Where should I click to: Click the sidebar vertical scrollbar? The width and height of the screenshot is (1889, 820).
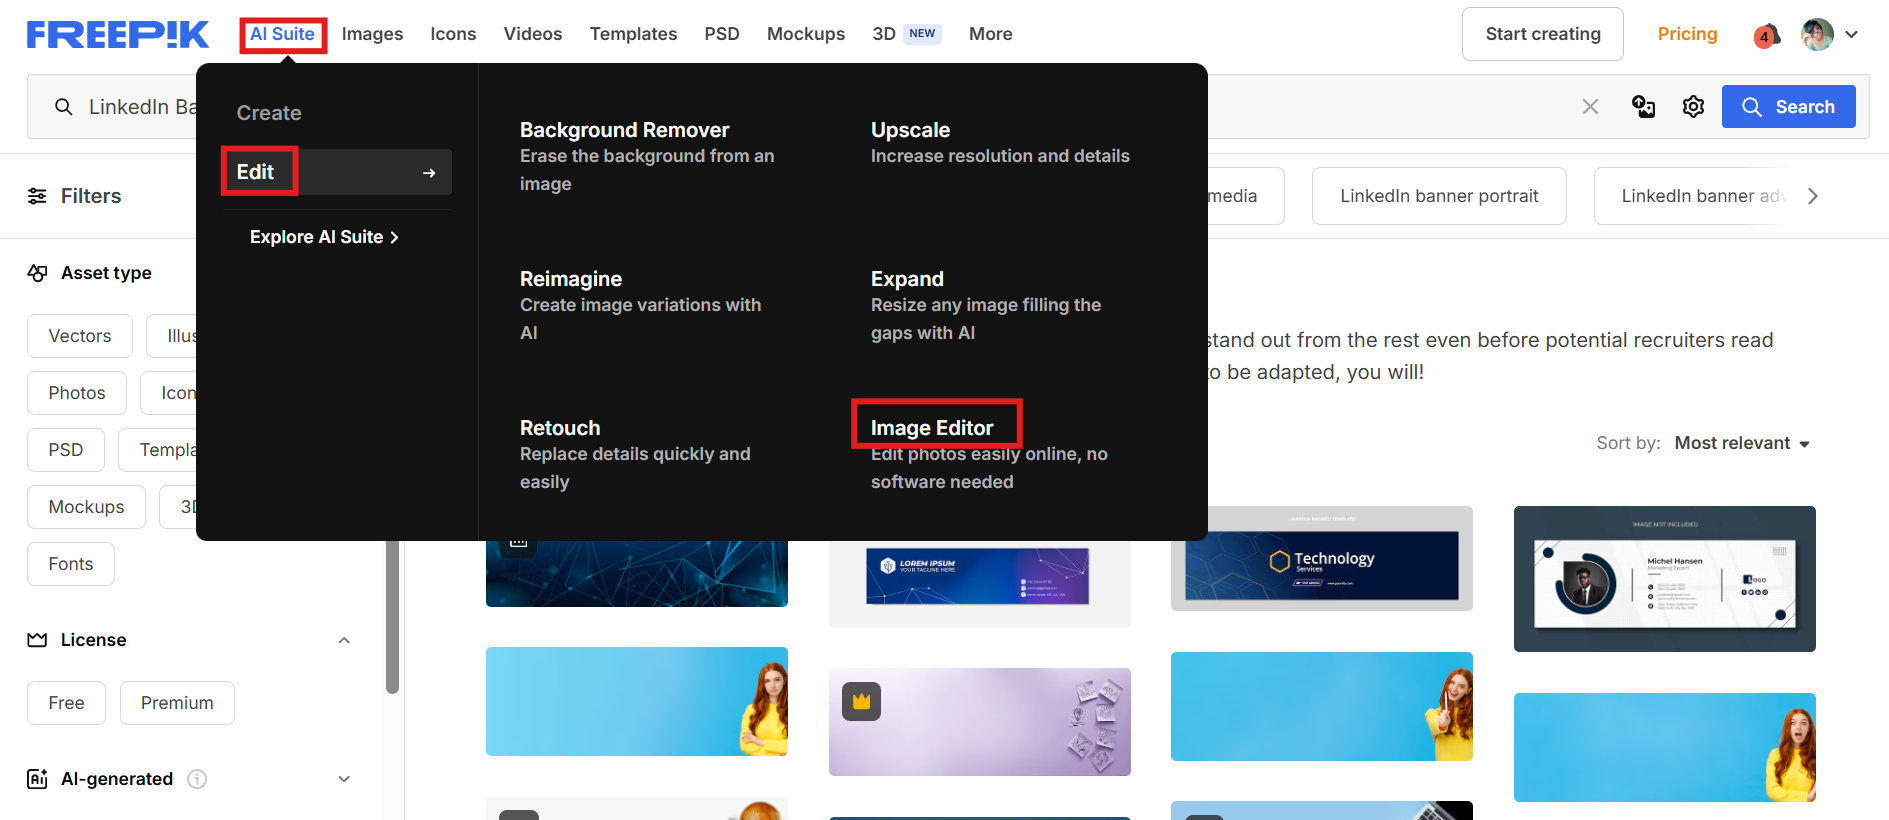click(392, 616)
